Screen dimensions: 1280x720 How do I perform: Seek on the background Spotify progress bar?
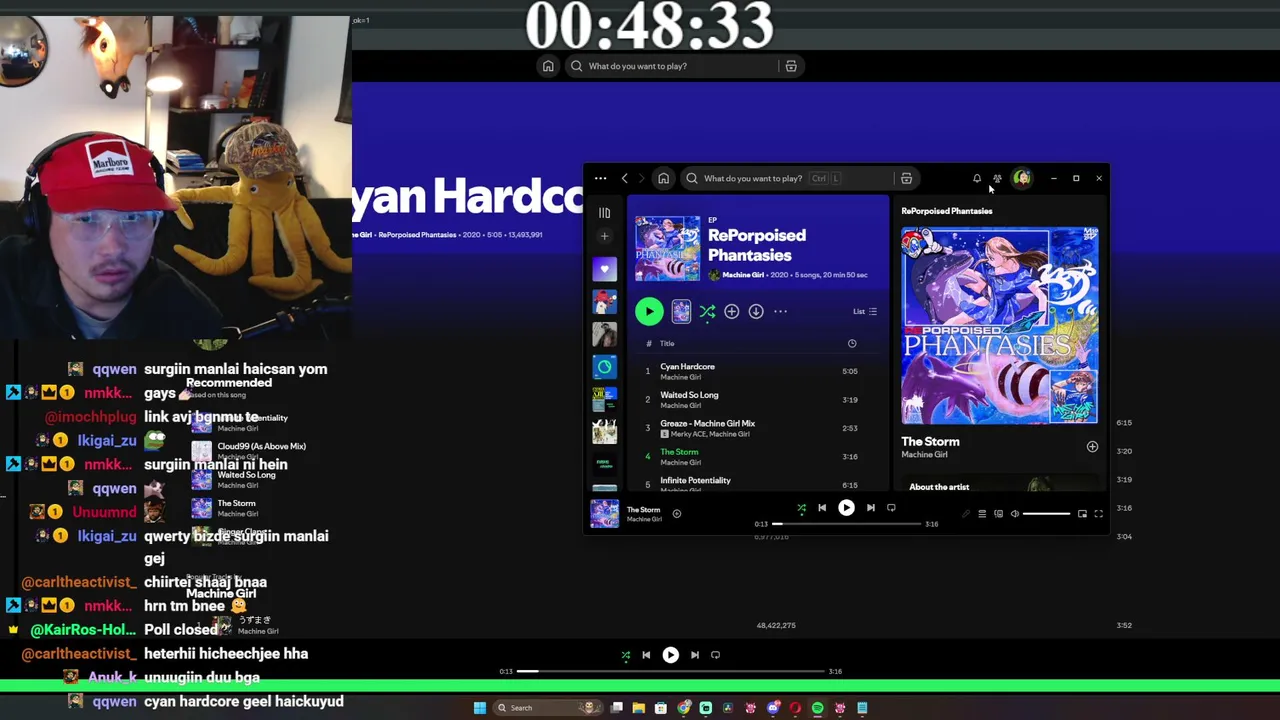click(671, 672)
